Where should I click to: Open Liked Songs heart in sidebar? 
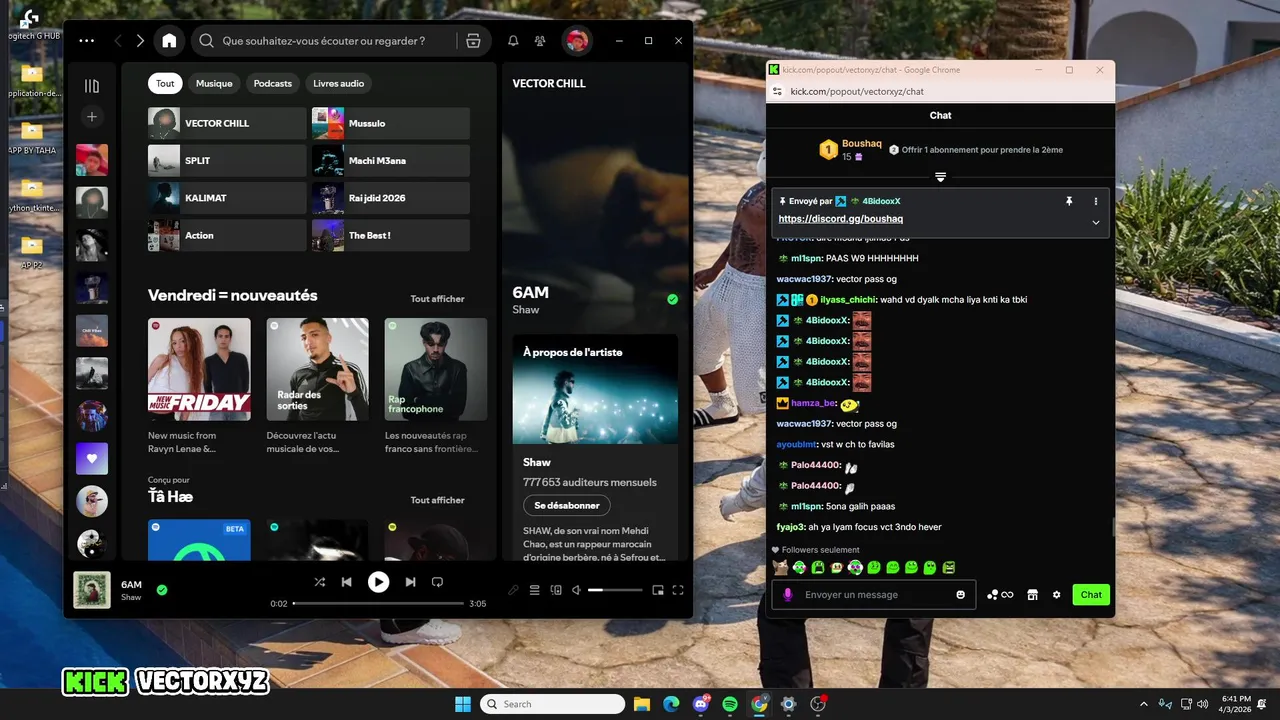(92, 458)
